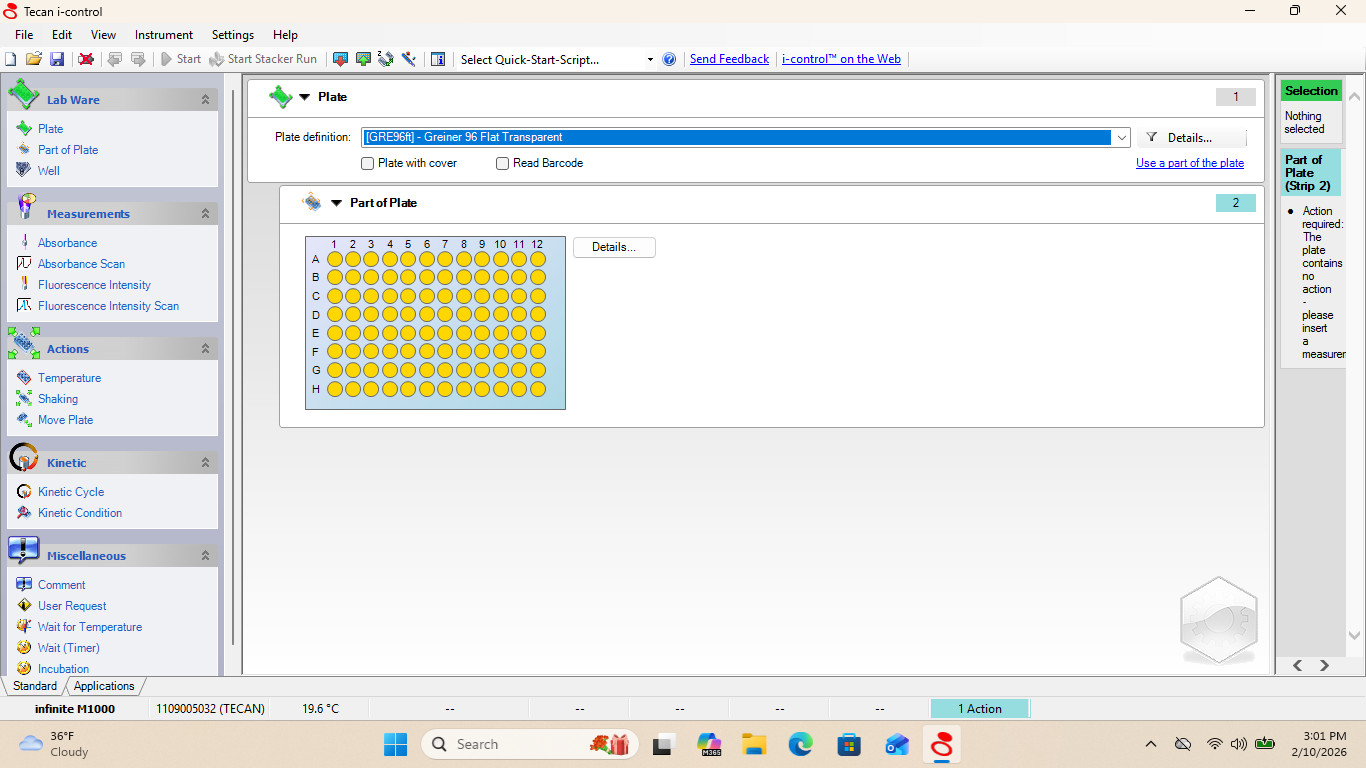Viewport: 1366px width, 768px height.
Task: Select Plate in the Lab Ware sidebar list
Action: pyautogui.click(x=50, y=129)
